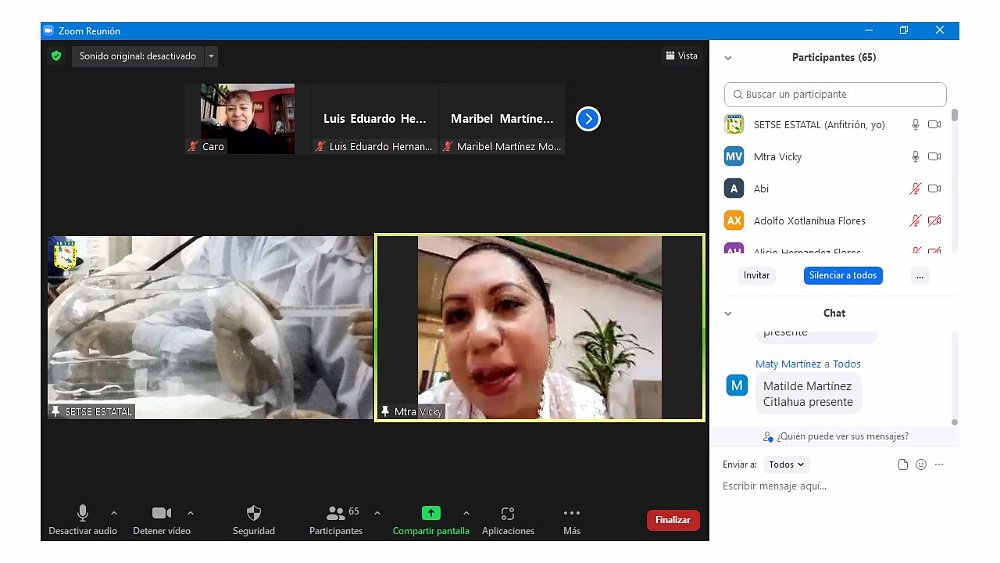The width and height of the screenshot is (1000, 563).
Task: Click the Silenciar a todos button
Action: [843, 275]
